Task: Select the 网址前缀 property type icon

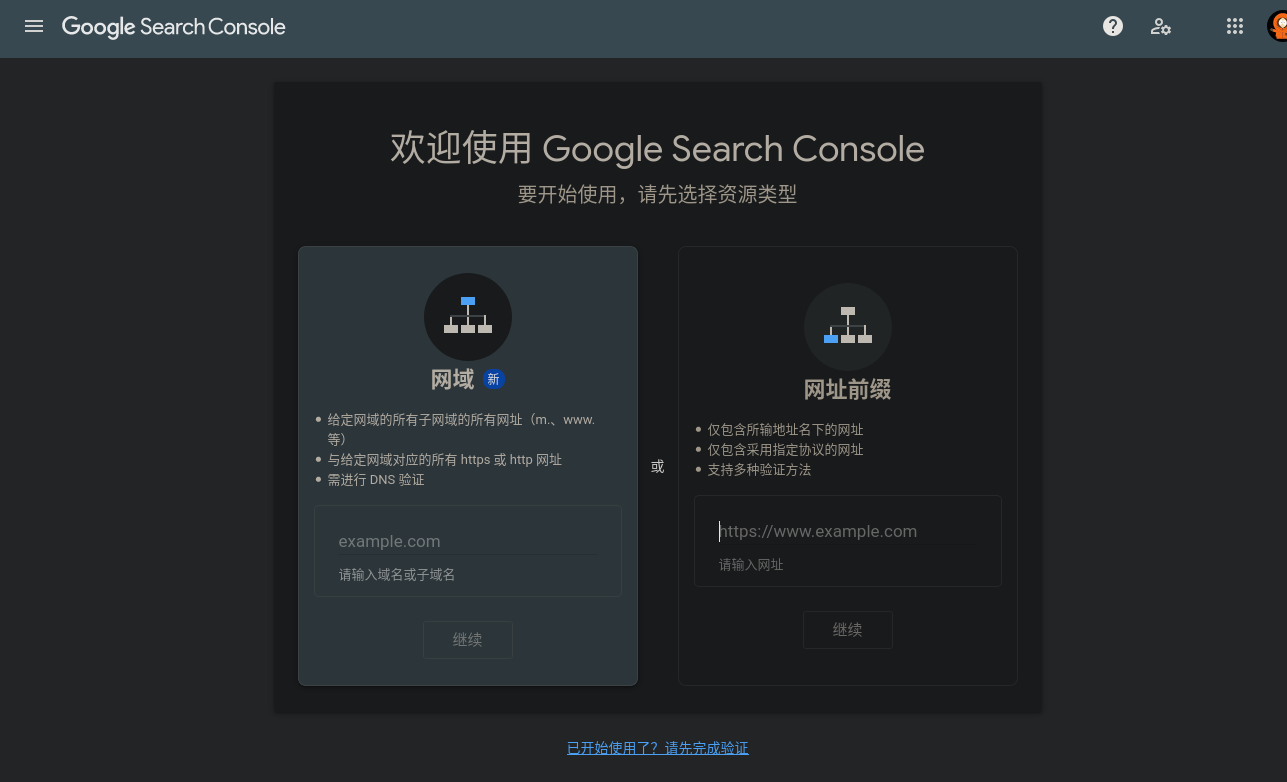Action: point(848,327)
